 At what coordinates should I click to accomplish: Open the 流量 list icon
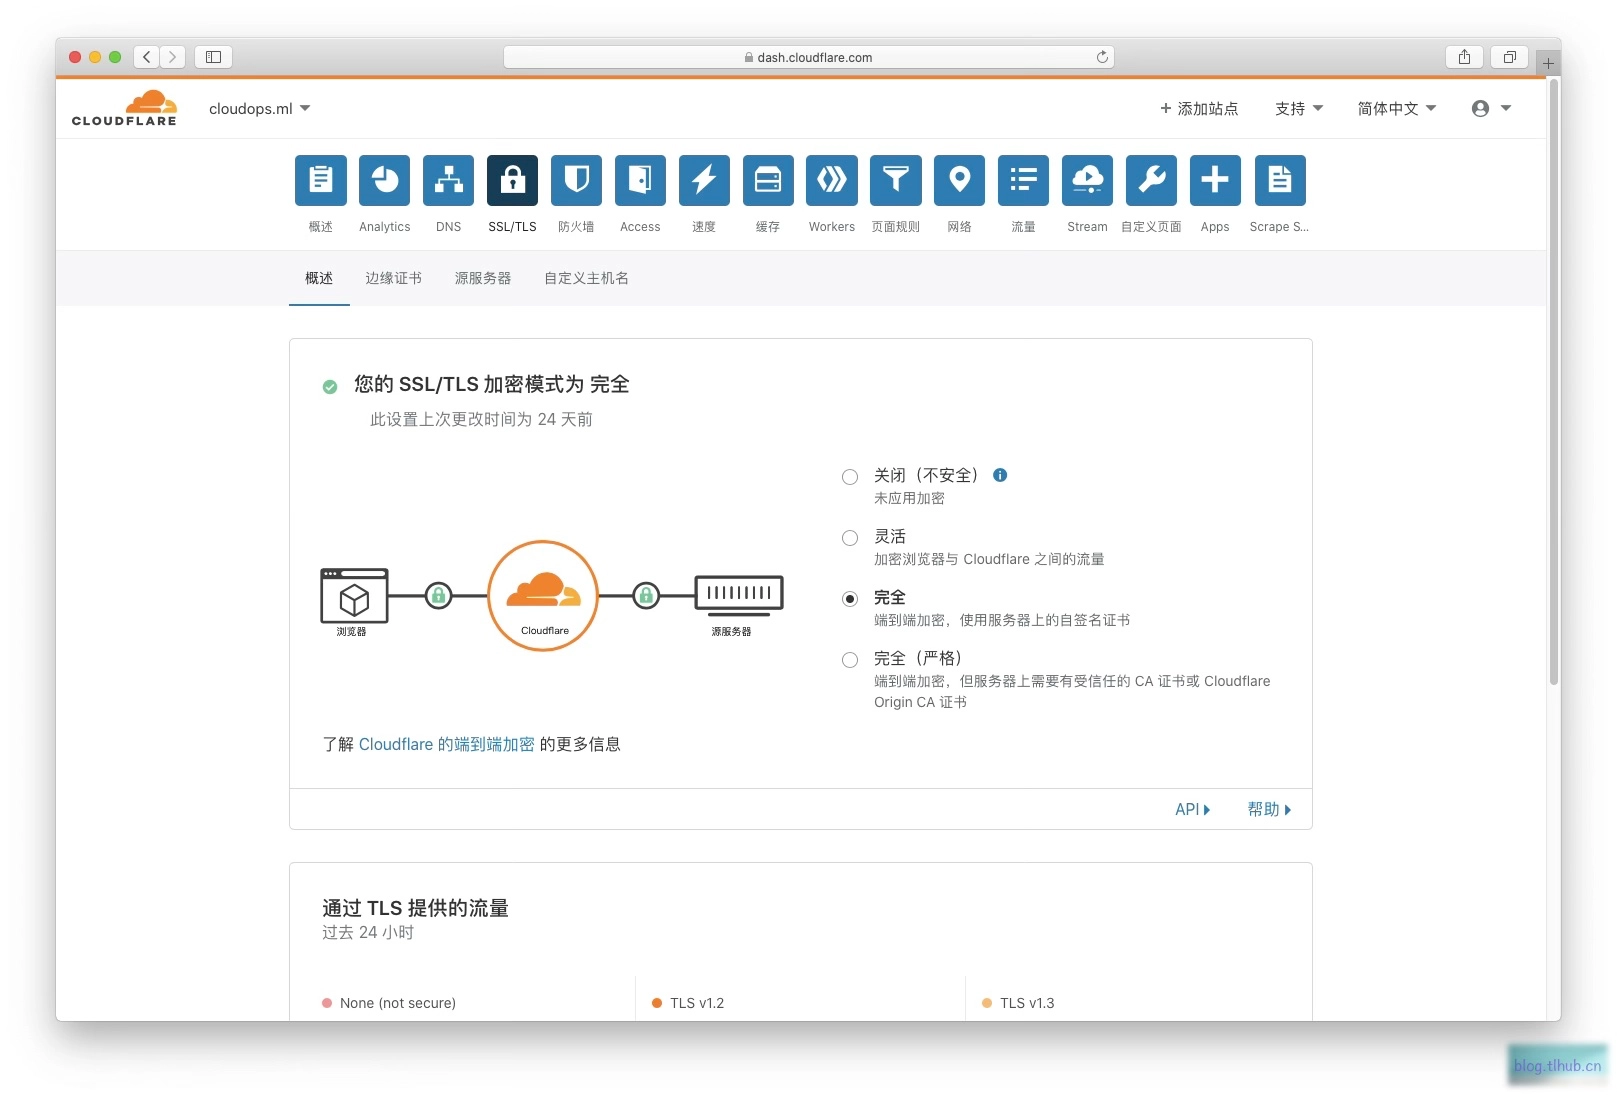click(1023, 180)
